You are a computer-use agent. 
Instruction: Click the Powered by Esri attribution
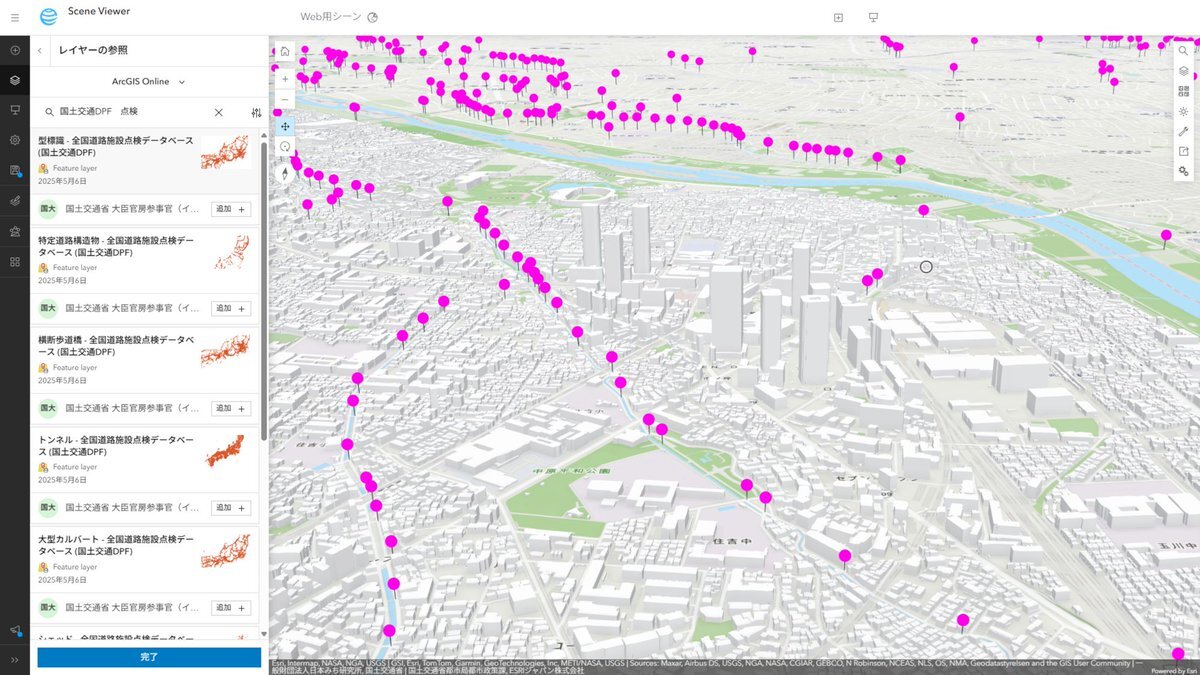pyautogui.click(x=1174, y=671)
